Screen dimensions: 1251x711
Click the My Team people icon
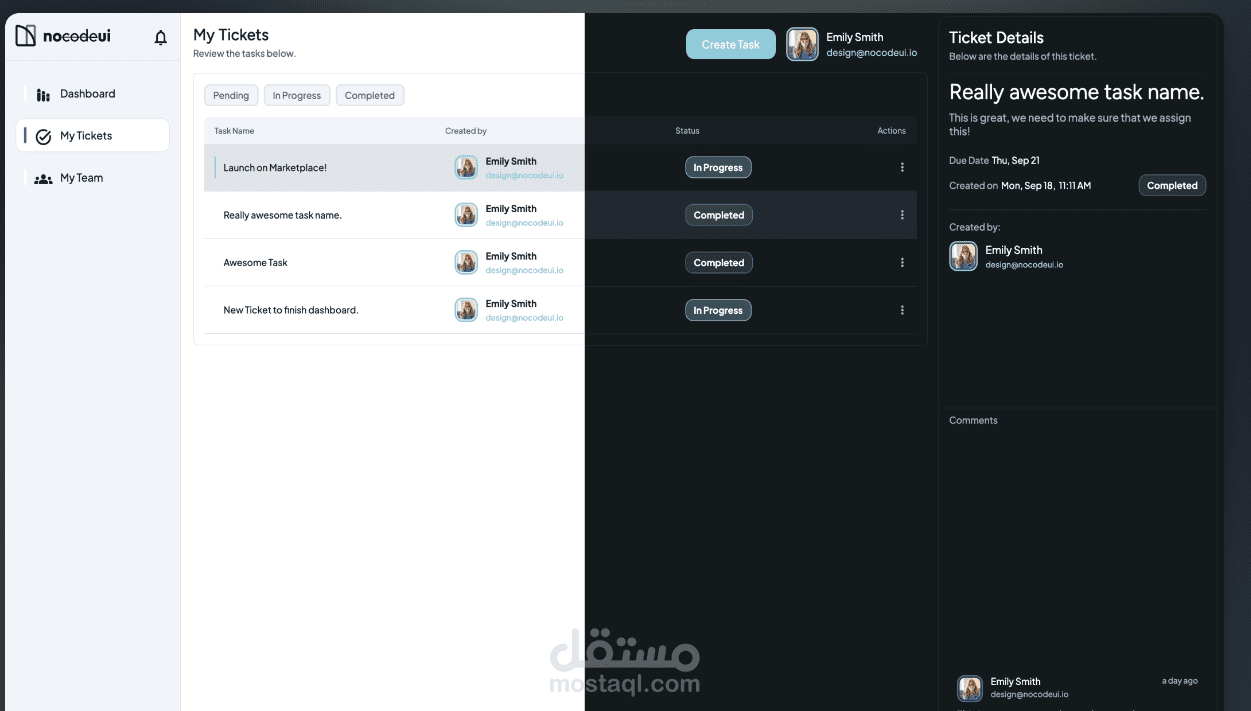[x=43, y=179]
